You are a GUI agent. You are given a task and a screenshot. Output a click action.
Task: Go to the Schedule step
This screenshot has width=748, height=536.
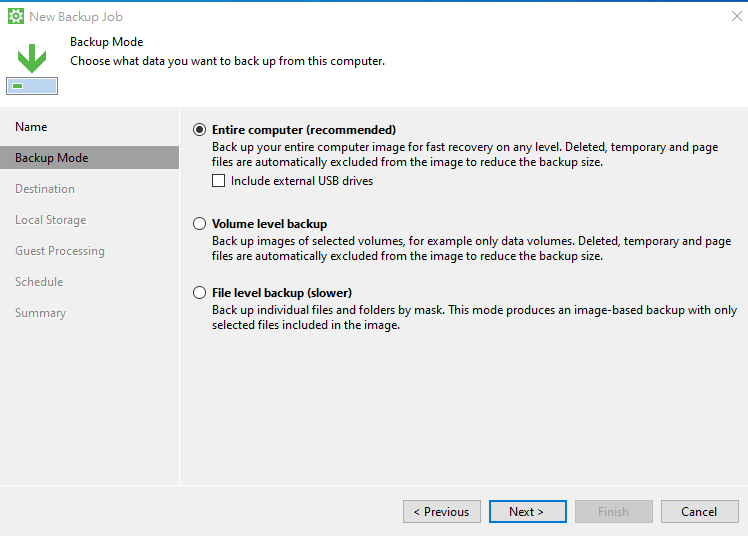(39, 282)
